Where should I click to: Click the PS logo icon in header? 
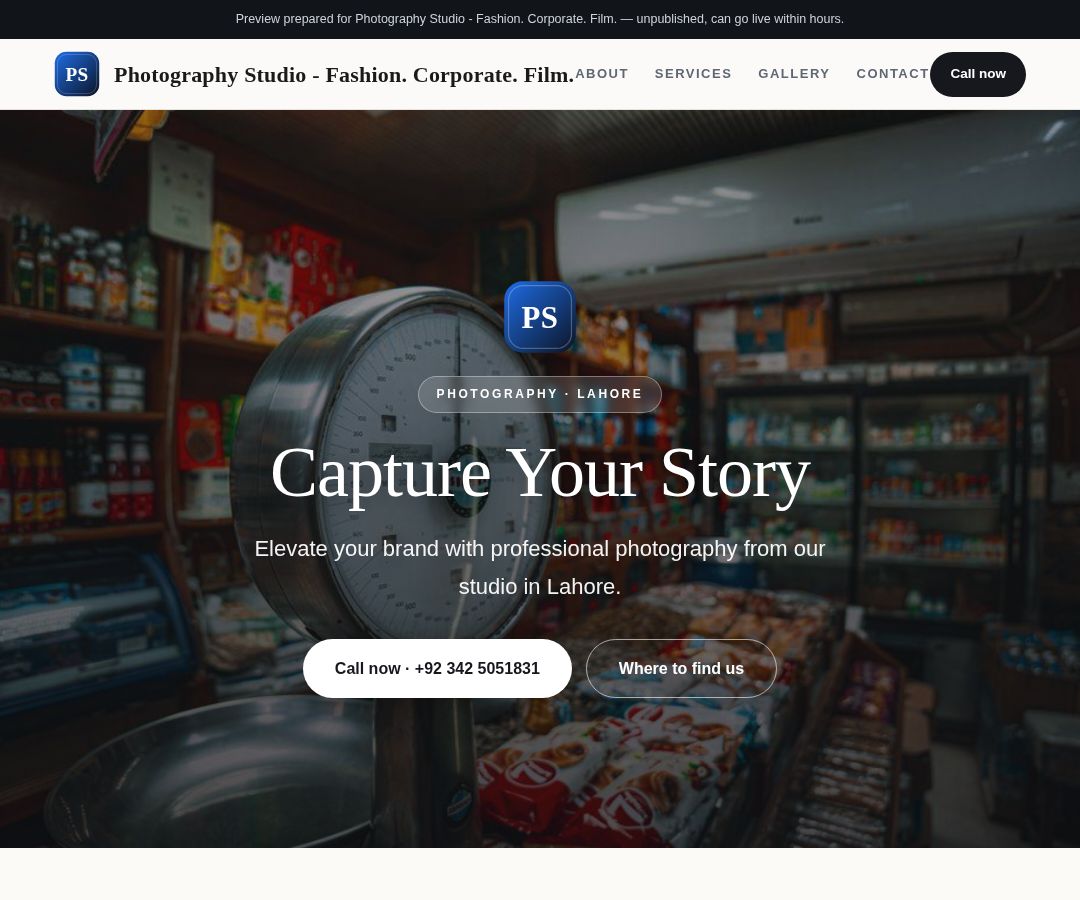76,74
